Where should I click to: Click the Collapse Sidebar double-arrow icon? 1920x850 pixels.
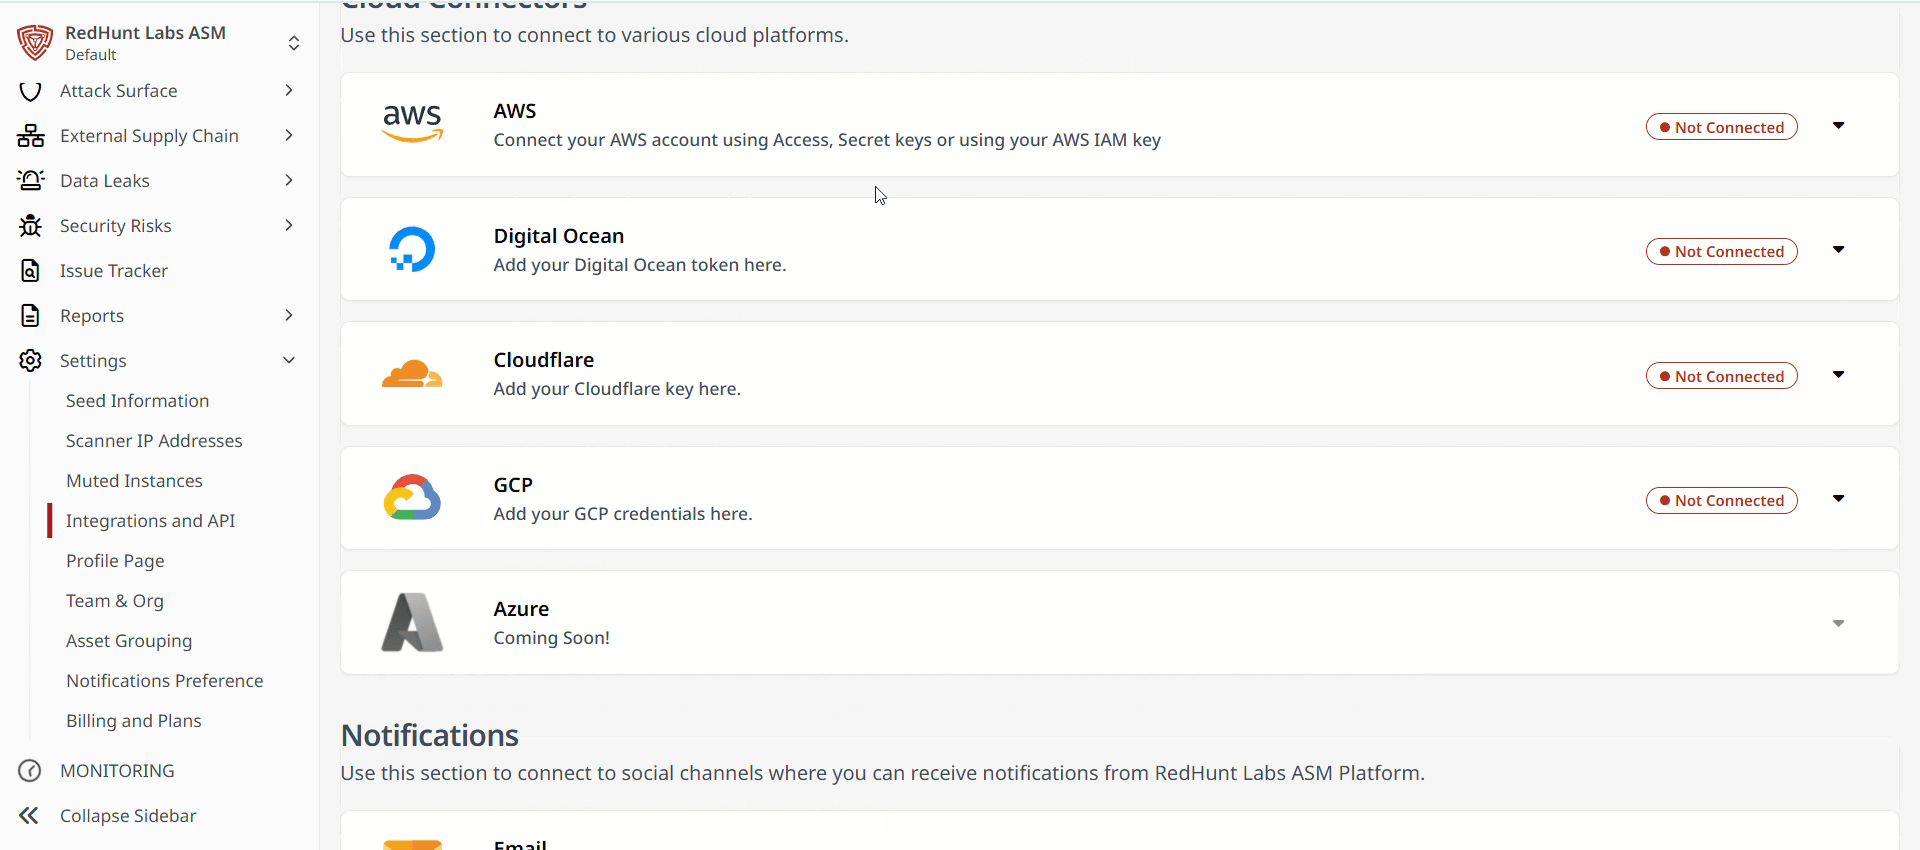click(29, 816)
